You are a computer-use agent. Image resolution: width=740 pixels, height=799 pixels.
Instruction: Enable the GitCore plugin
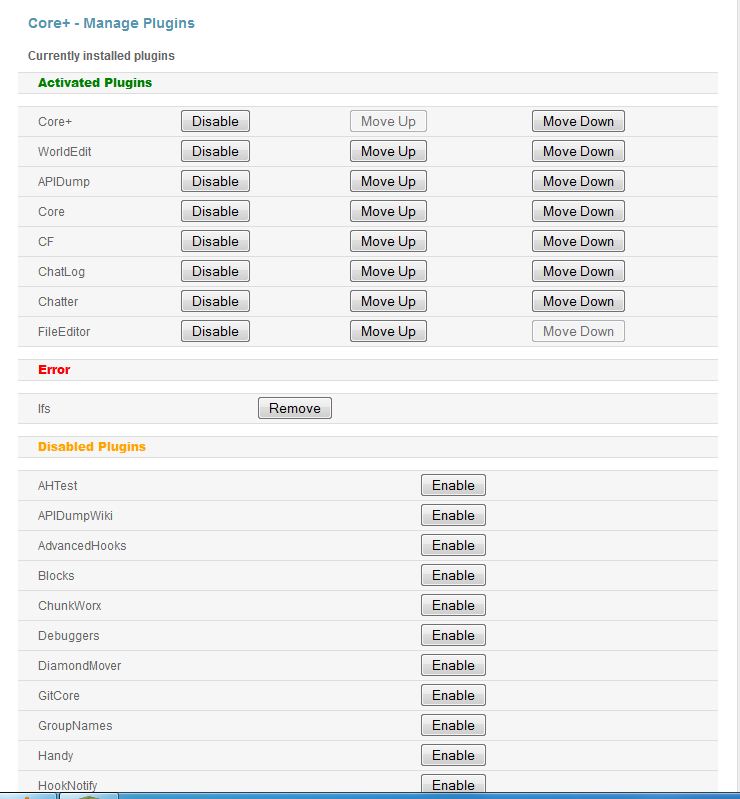click(453, 695)
